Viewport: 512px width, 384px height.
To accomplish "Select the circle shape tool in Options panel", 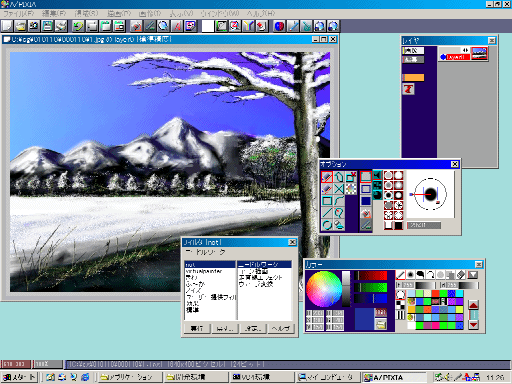I will click(327, 224).
